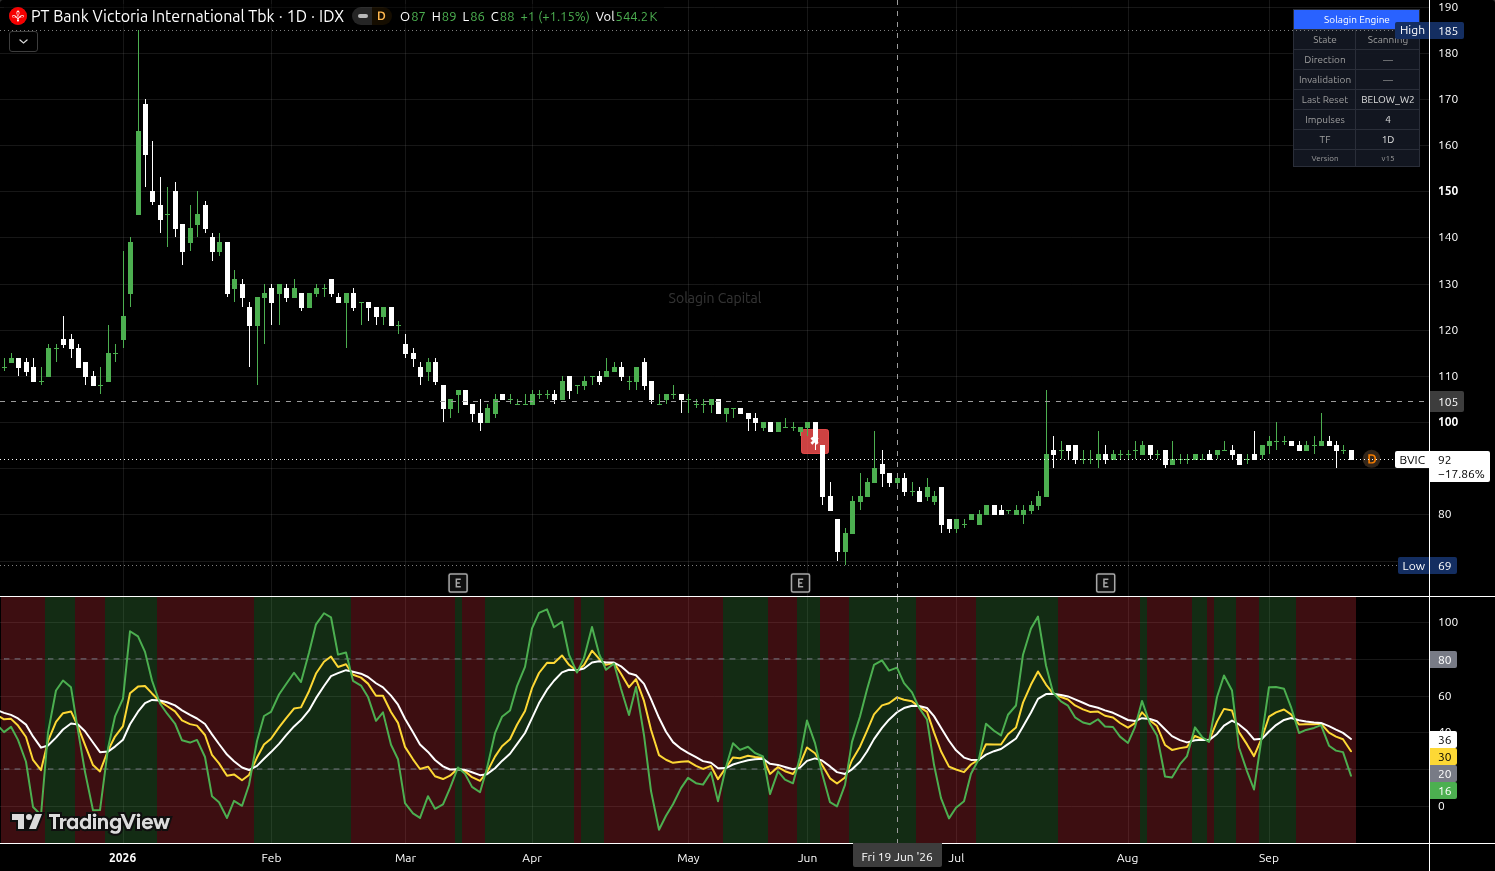Click the Impulses row label
Screen dimensions: 1495x871
pos(1325,120)
